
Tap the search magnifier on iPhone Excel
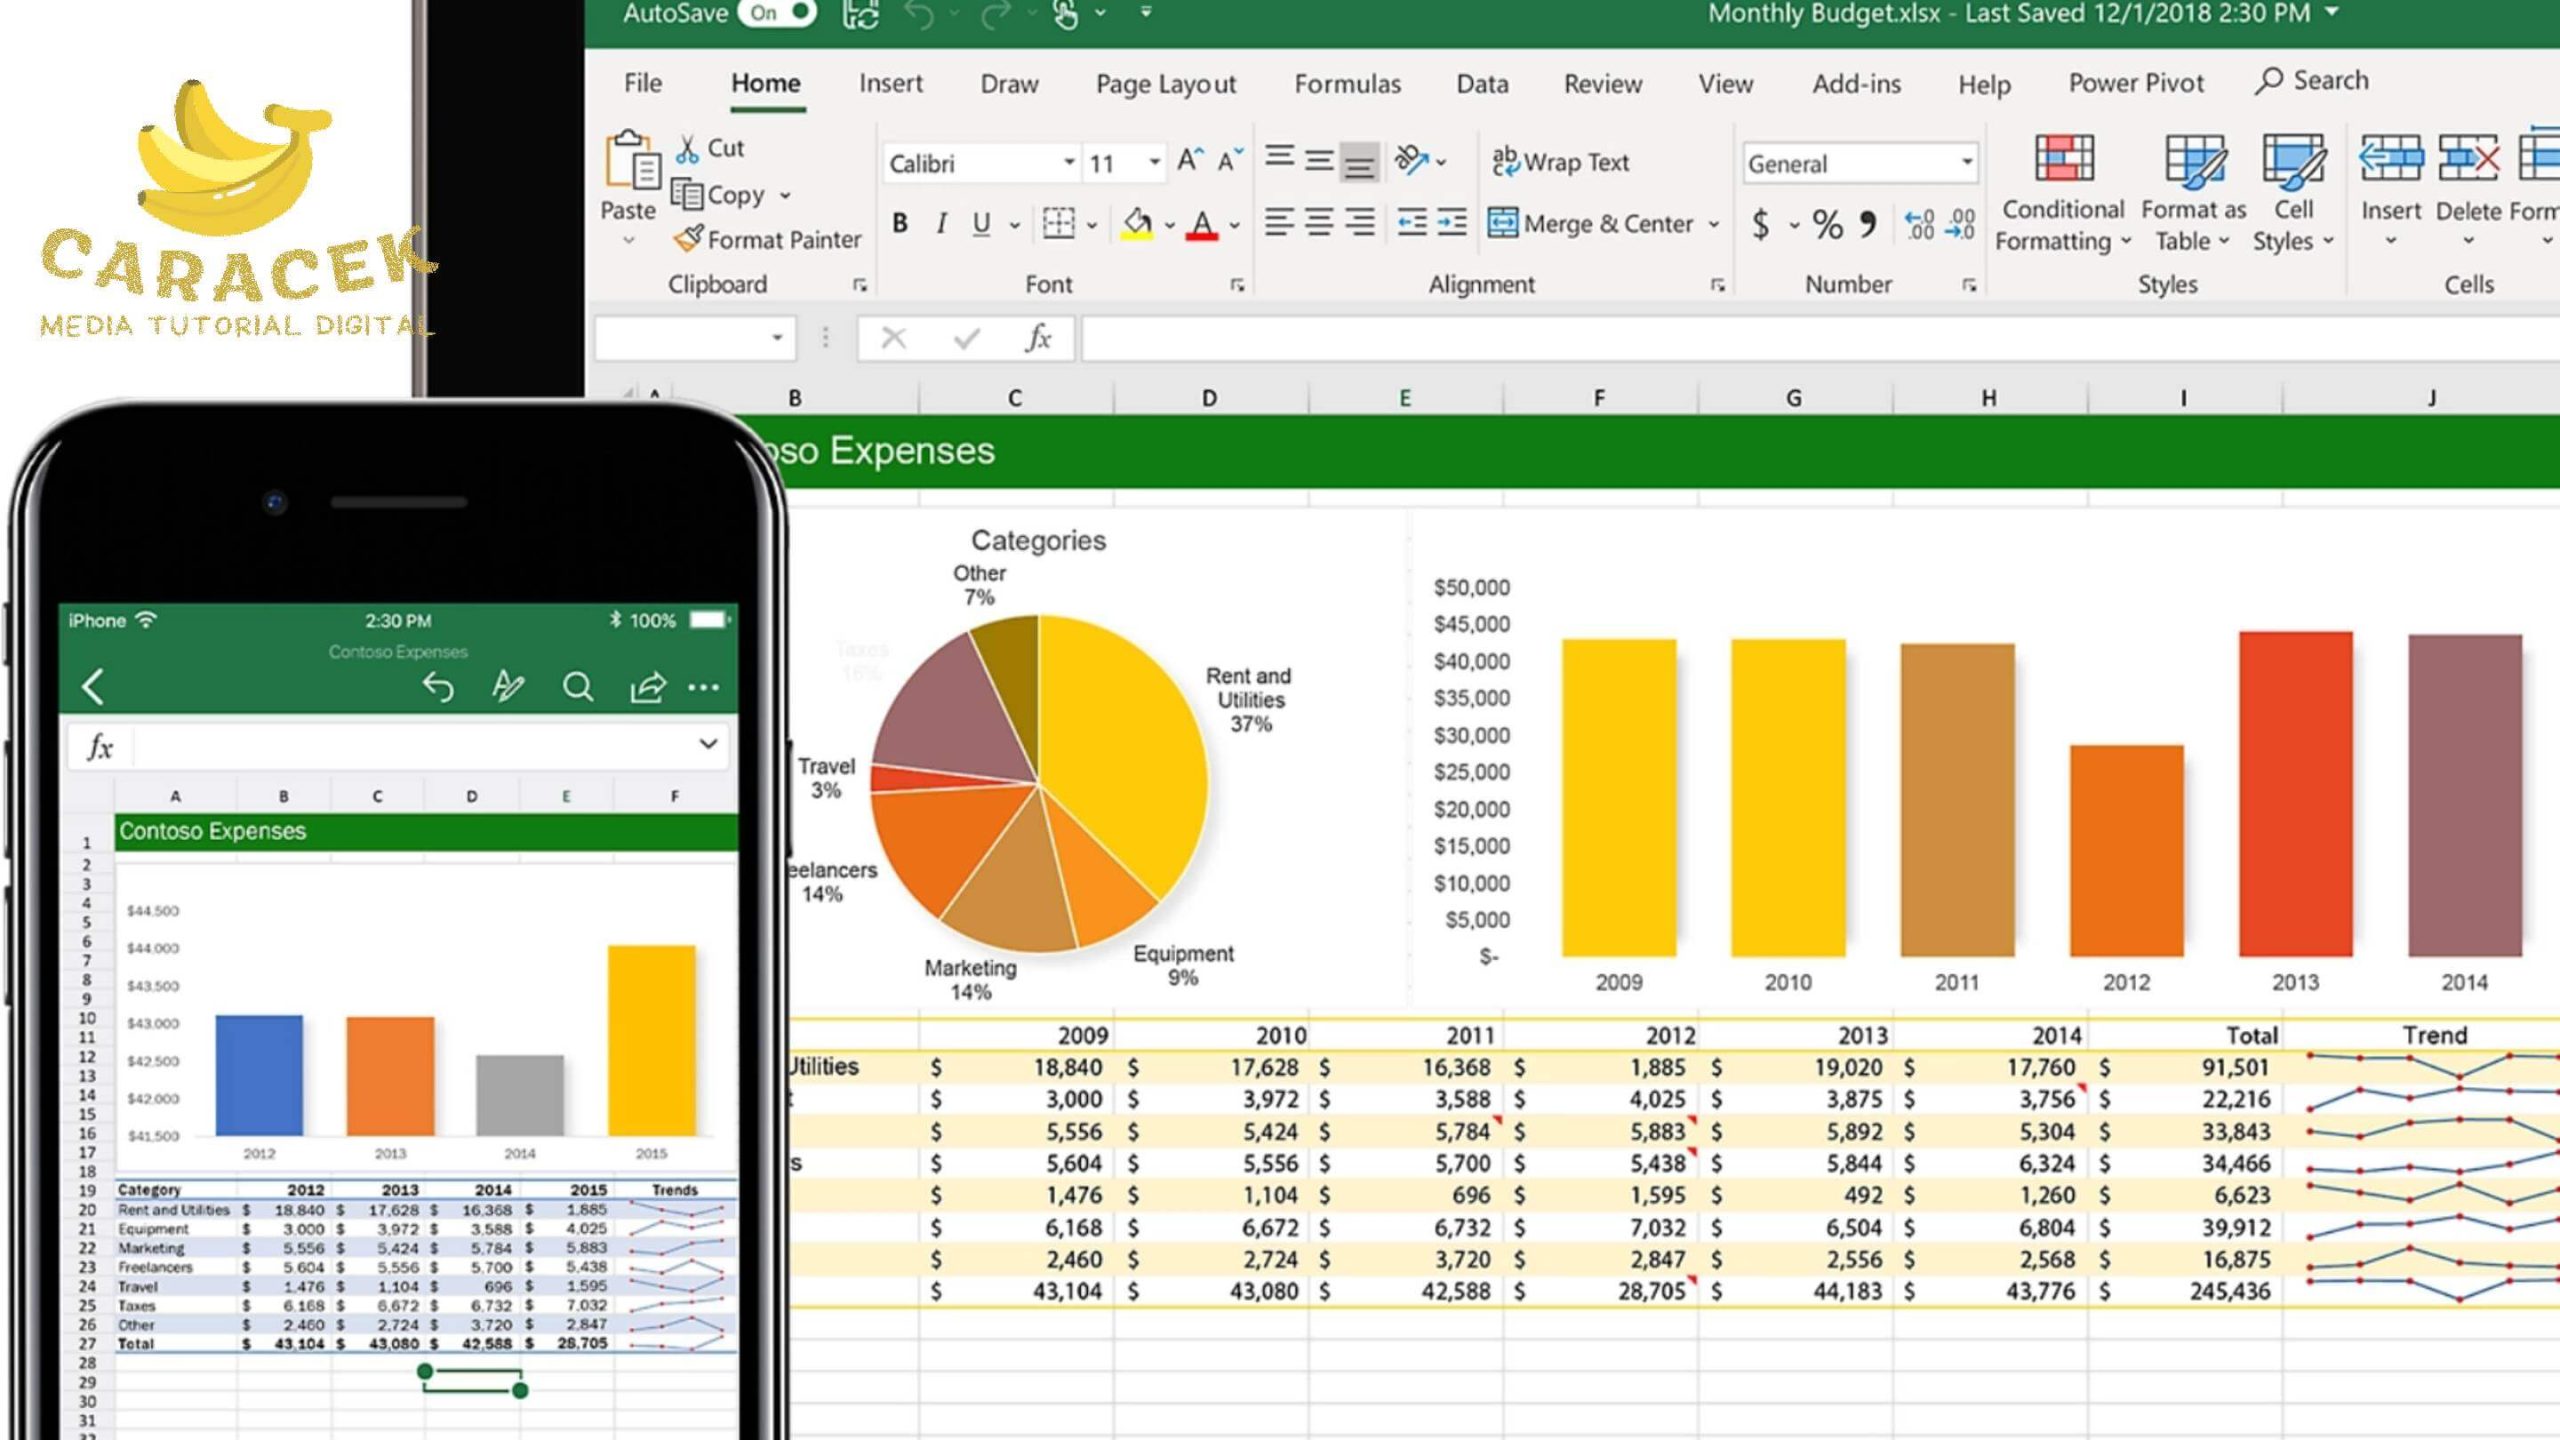point(577,687)
